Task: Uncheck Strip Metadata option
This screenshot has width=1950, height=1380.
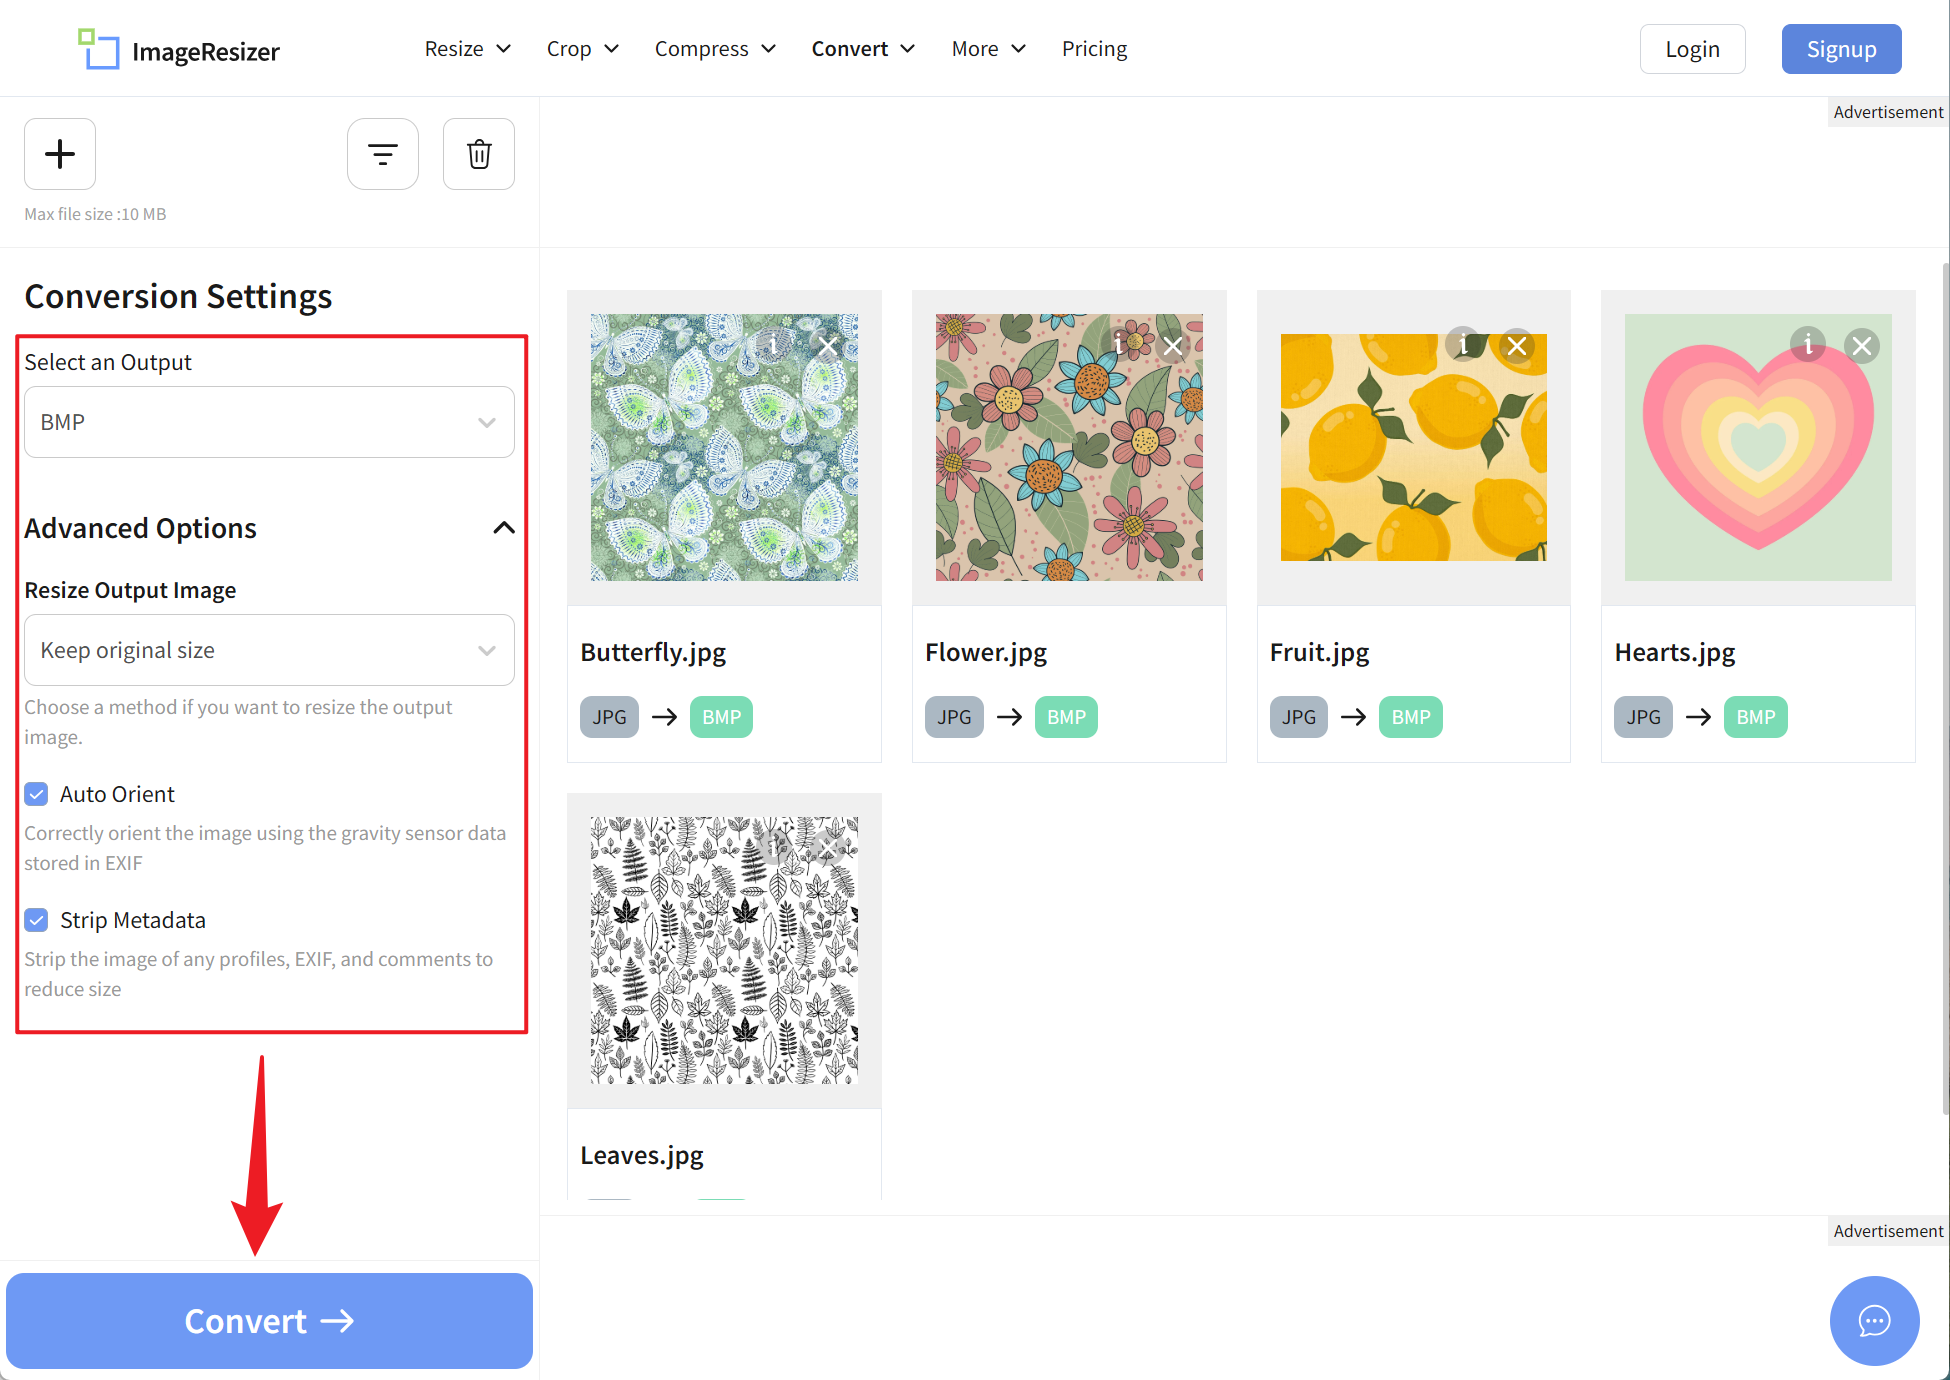Action: [x=37, y=920]
